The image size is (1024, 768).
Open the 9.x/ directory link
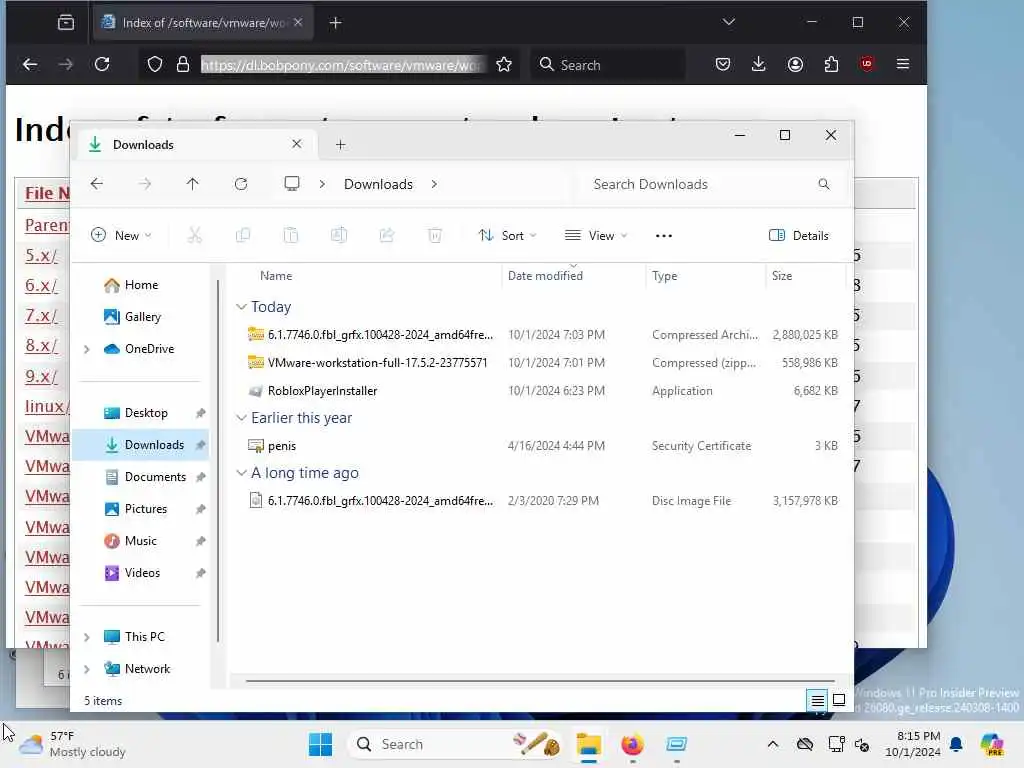pos(41,376)
